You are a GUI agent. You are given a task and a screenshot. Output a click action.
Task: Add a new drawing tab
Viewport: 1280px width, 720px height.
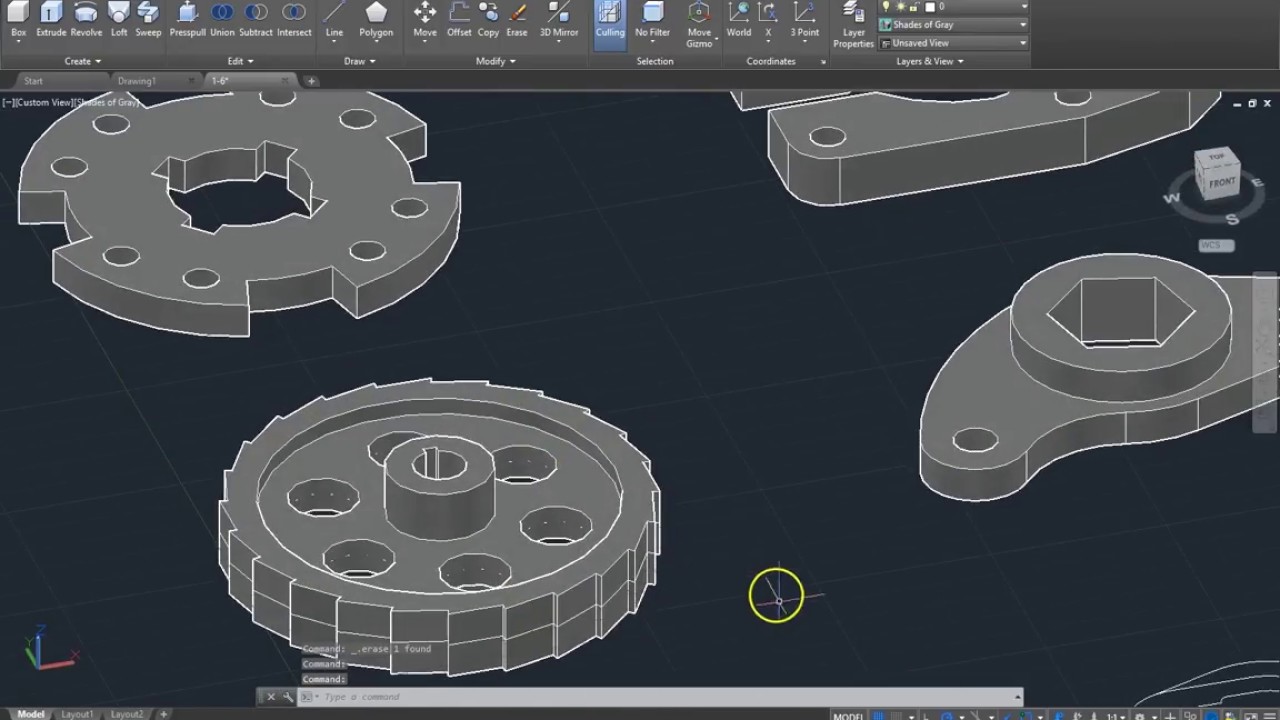point(311,81)
